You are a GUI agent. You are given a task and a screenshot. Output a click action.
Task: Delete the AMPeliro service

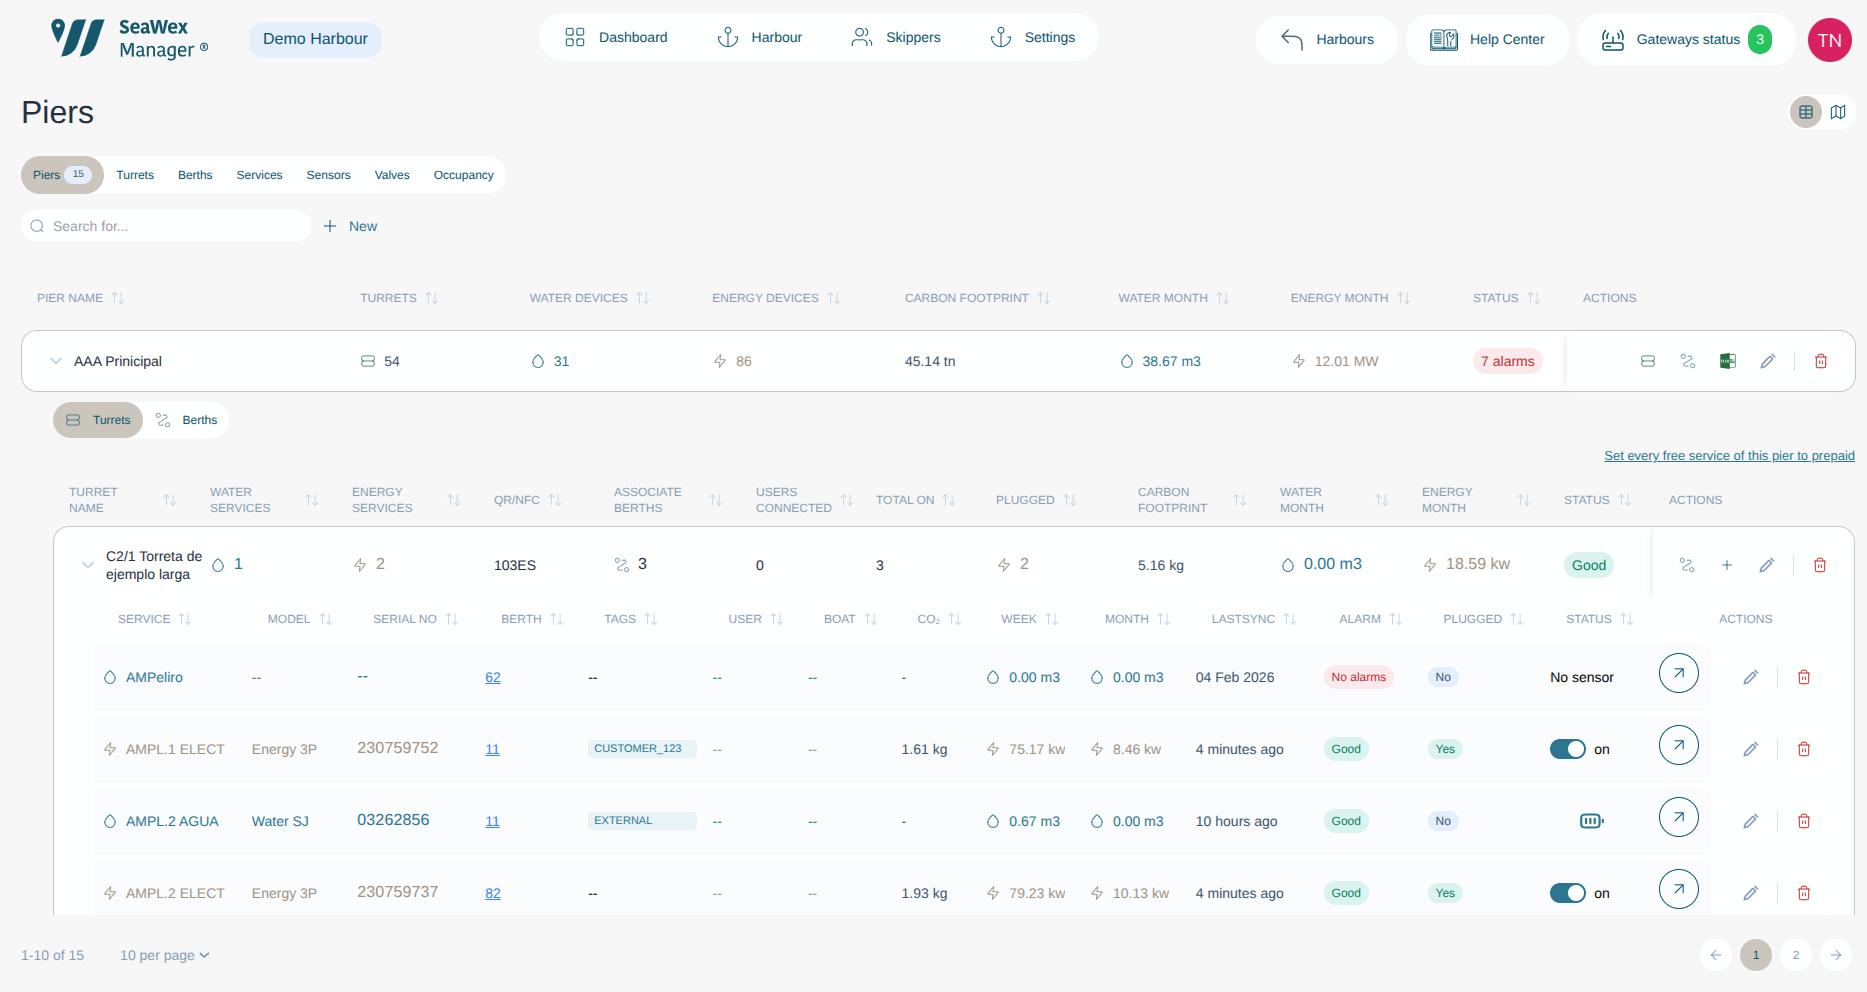coord(1804,677)
